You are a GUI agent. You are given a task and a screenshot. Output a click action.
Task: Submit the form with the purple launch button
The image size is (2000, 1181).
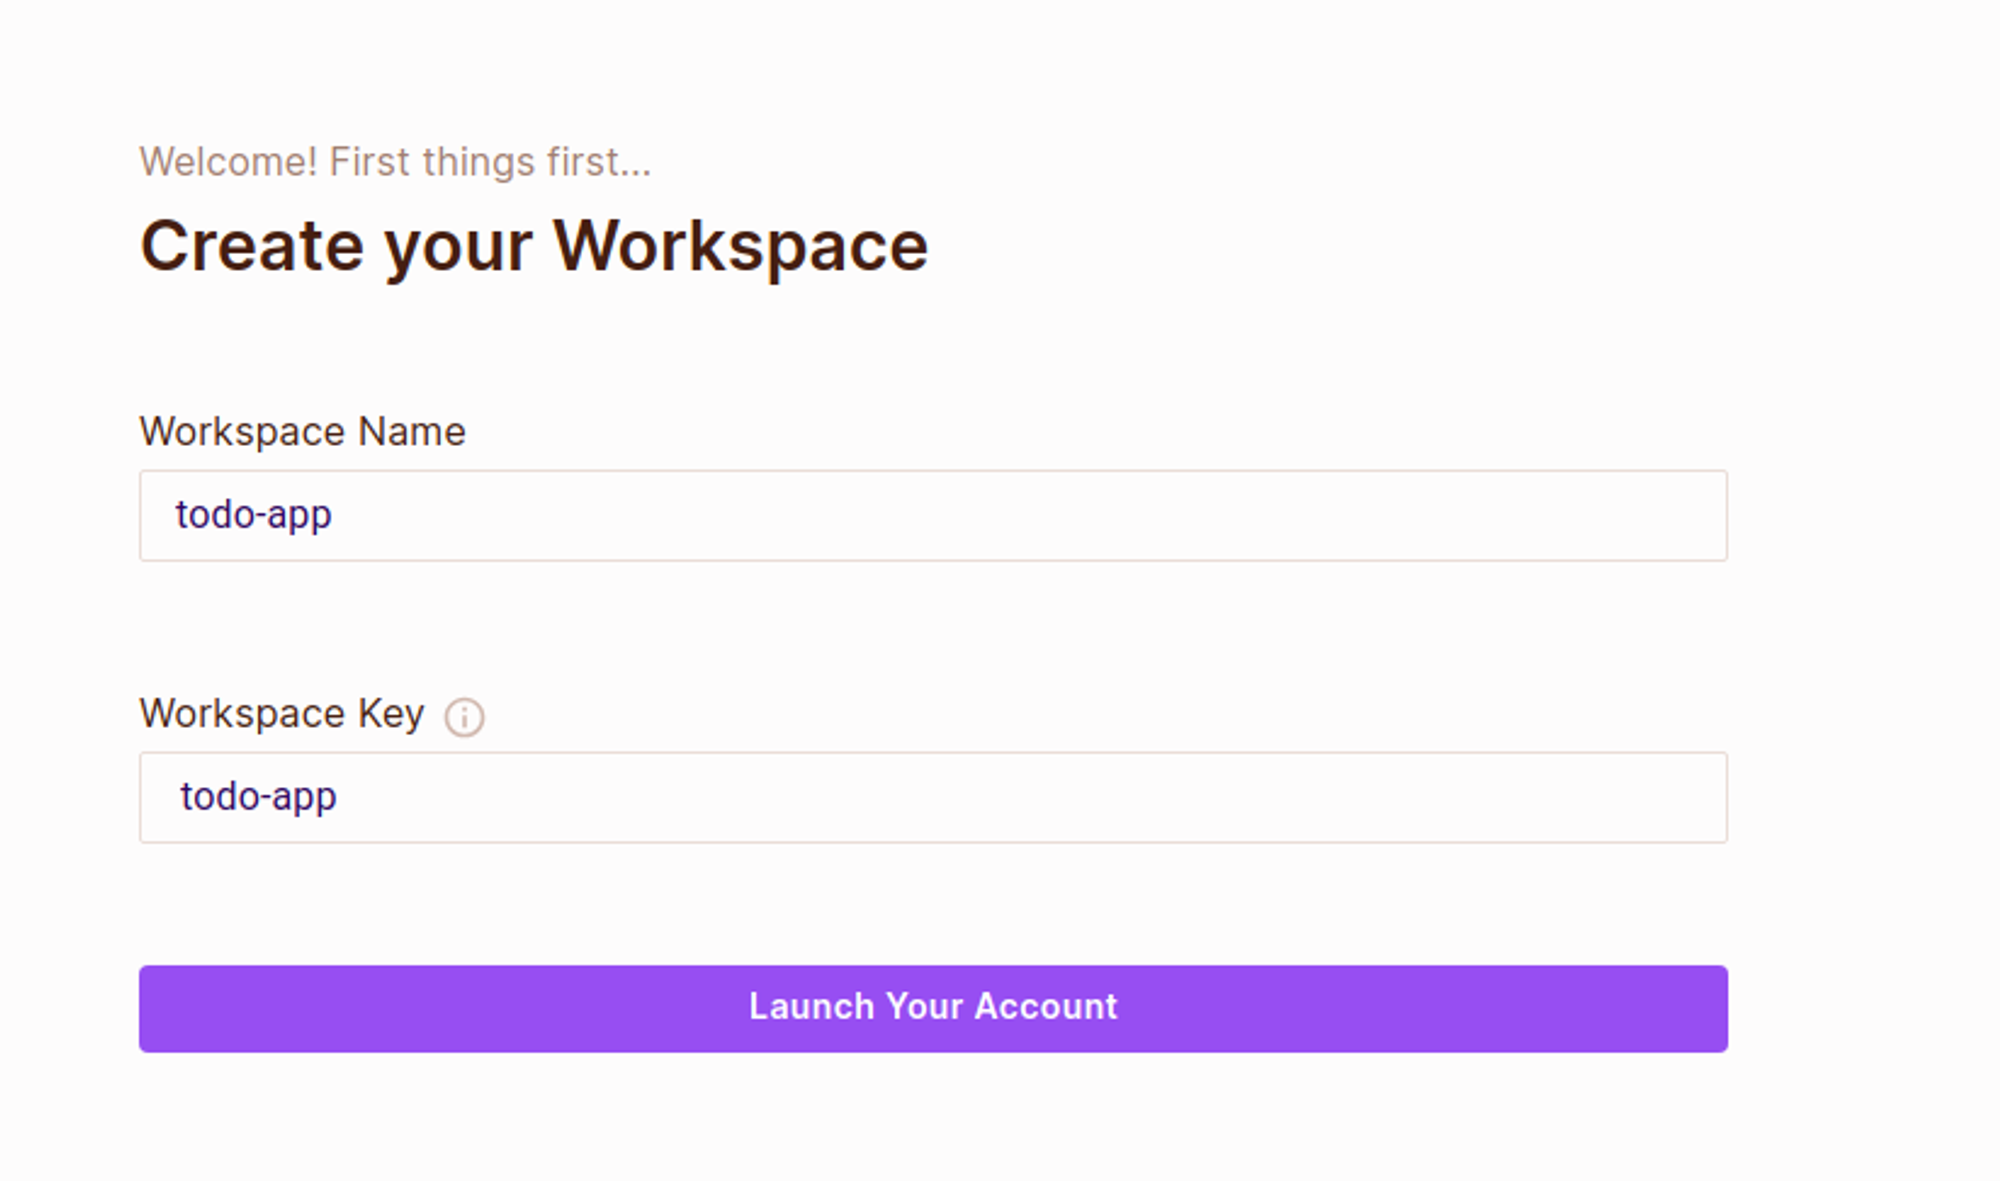click(x=932, y=1008)
